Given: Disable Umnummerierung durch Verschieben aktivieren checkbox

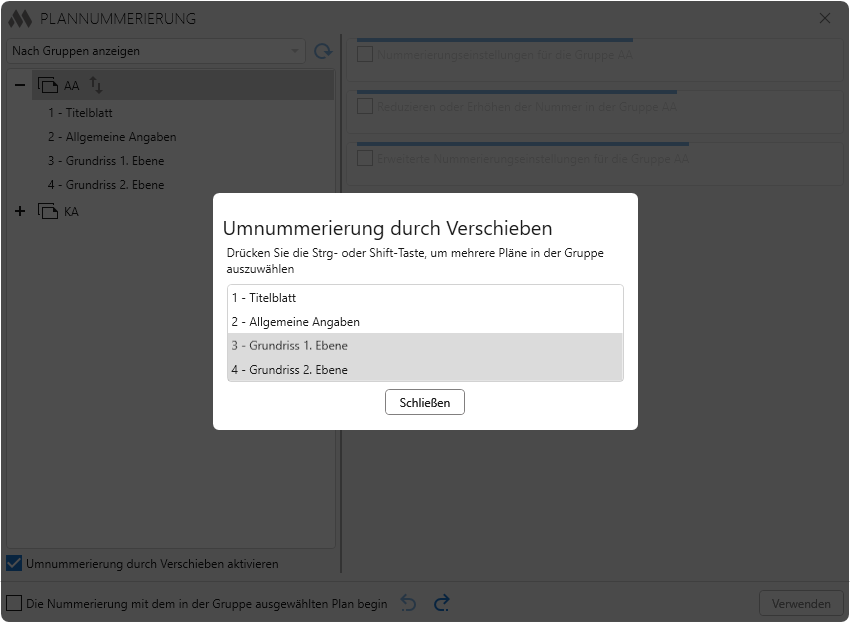Looking at the screenshot, I should coord(14,564).
